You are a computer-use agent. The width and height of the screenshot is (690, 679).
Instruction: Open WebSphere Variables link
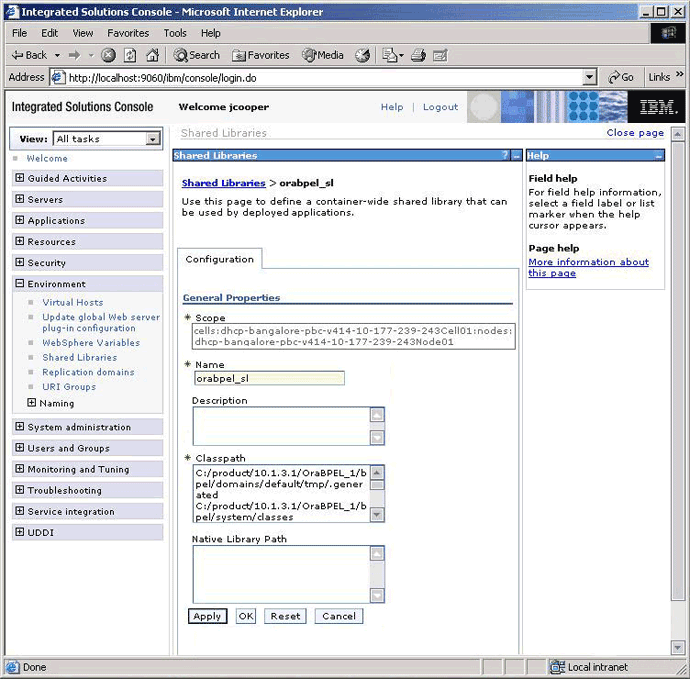[x=91, y=343]
